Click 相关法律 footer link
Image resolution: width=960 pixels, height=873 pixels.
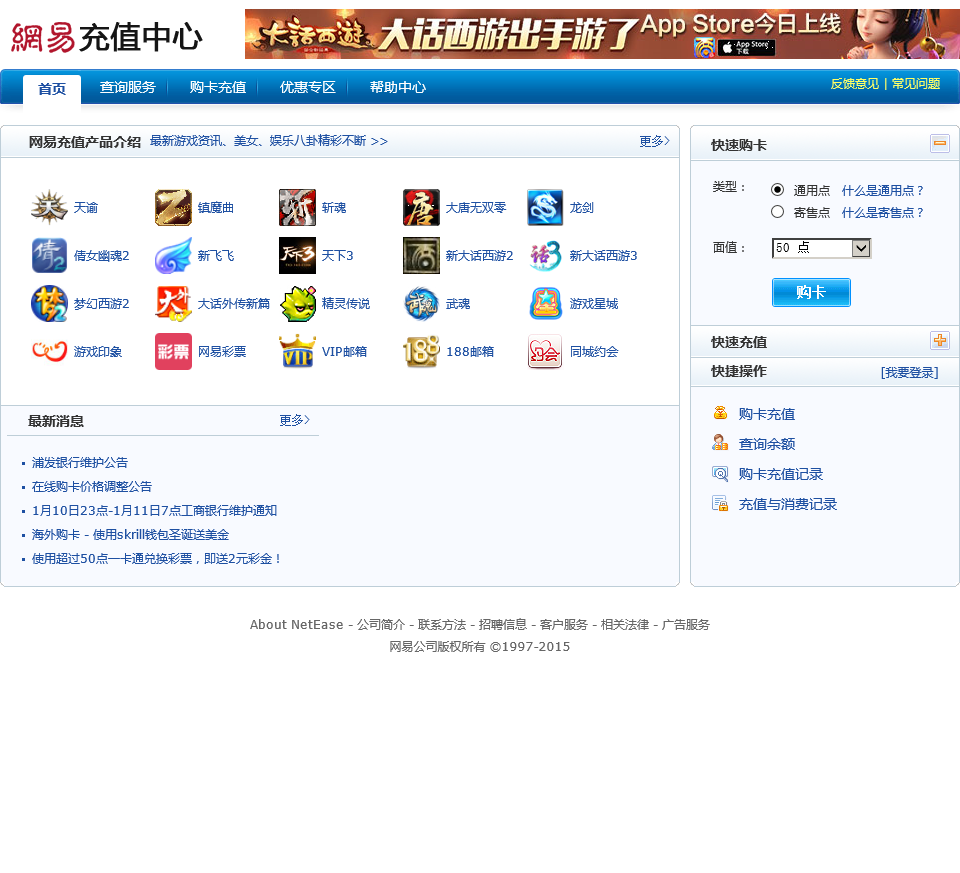point(624,624)
